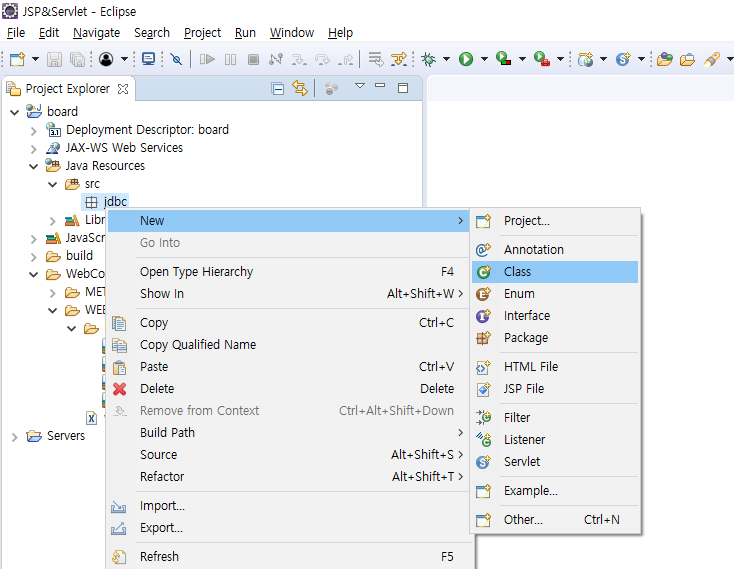Open the Search menu
Viewport: 734px width, 569px height.
coord(152,33)
